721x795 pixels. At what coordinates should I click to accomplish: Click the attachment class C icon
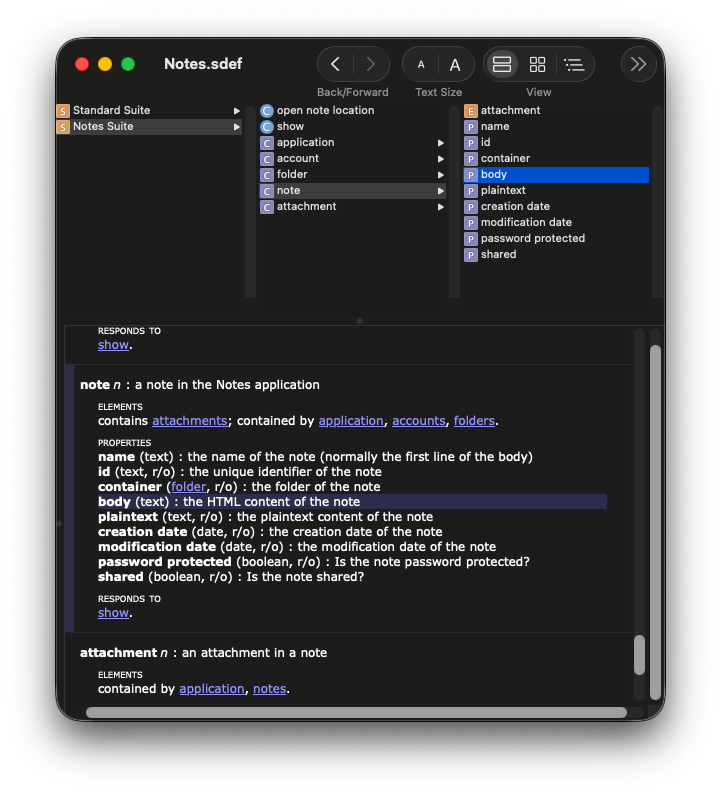(267, 207)
